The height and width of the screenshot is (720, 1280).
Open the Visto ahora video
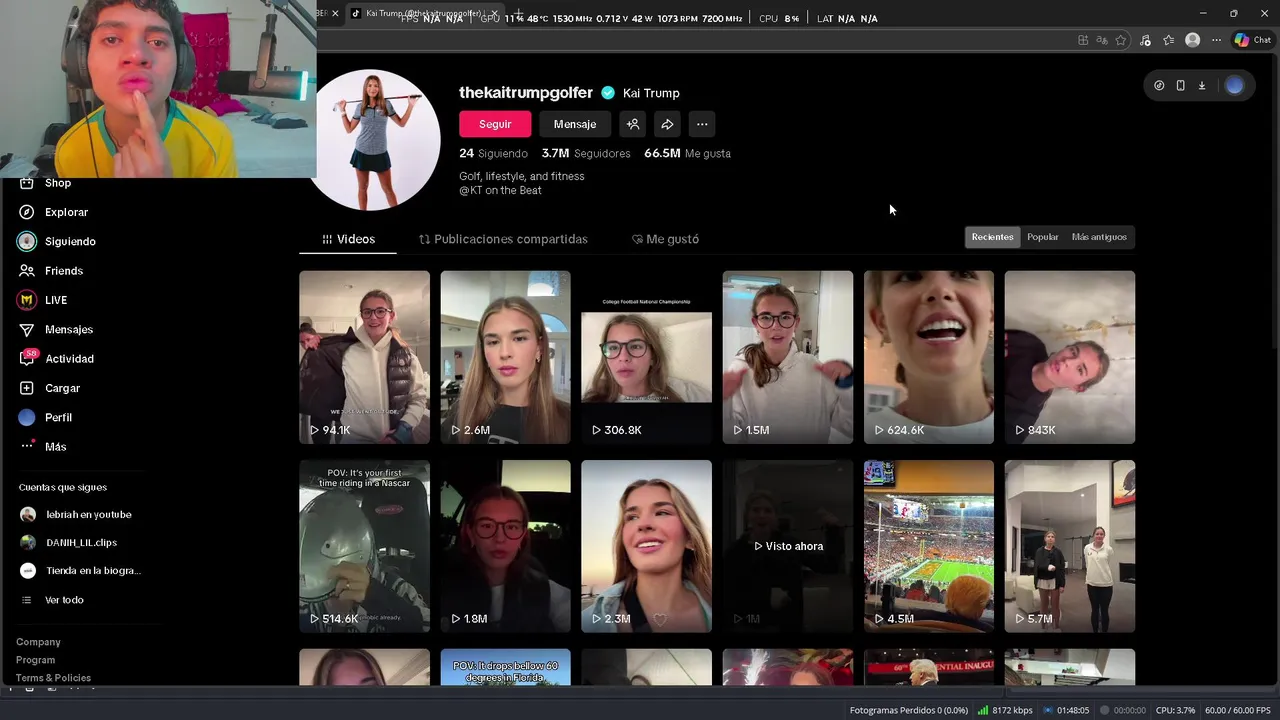788,546
